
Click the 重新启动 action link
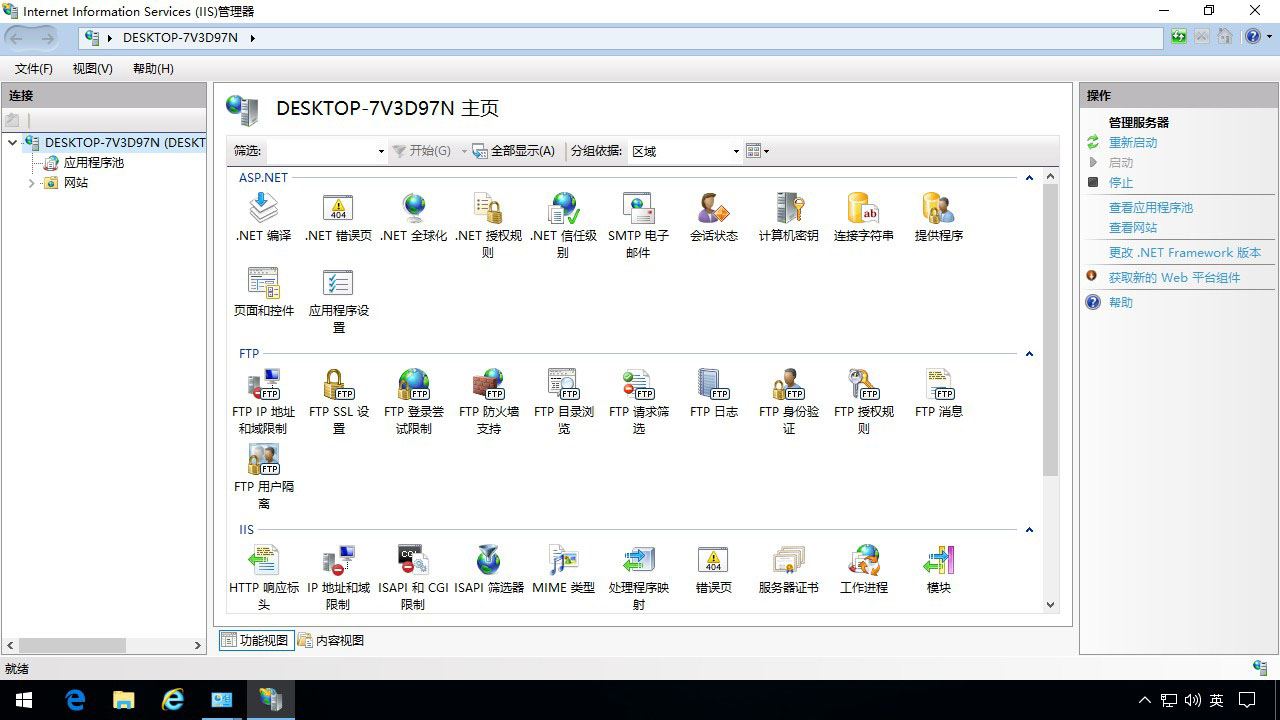coord(1133,143)
